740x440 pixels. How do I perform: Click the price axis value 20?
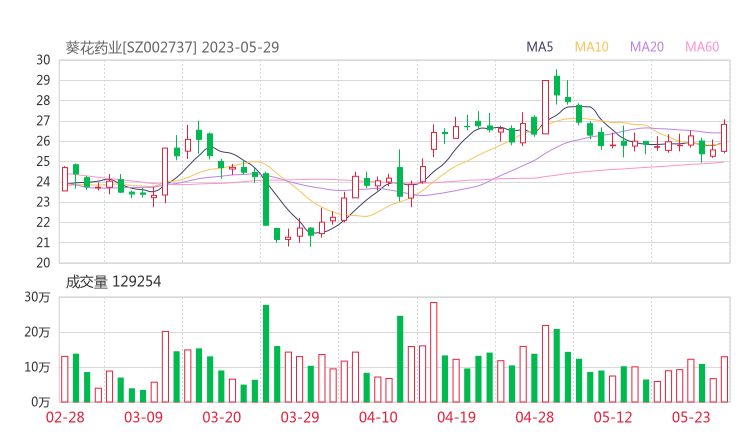(43, 263)
